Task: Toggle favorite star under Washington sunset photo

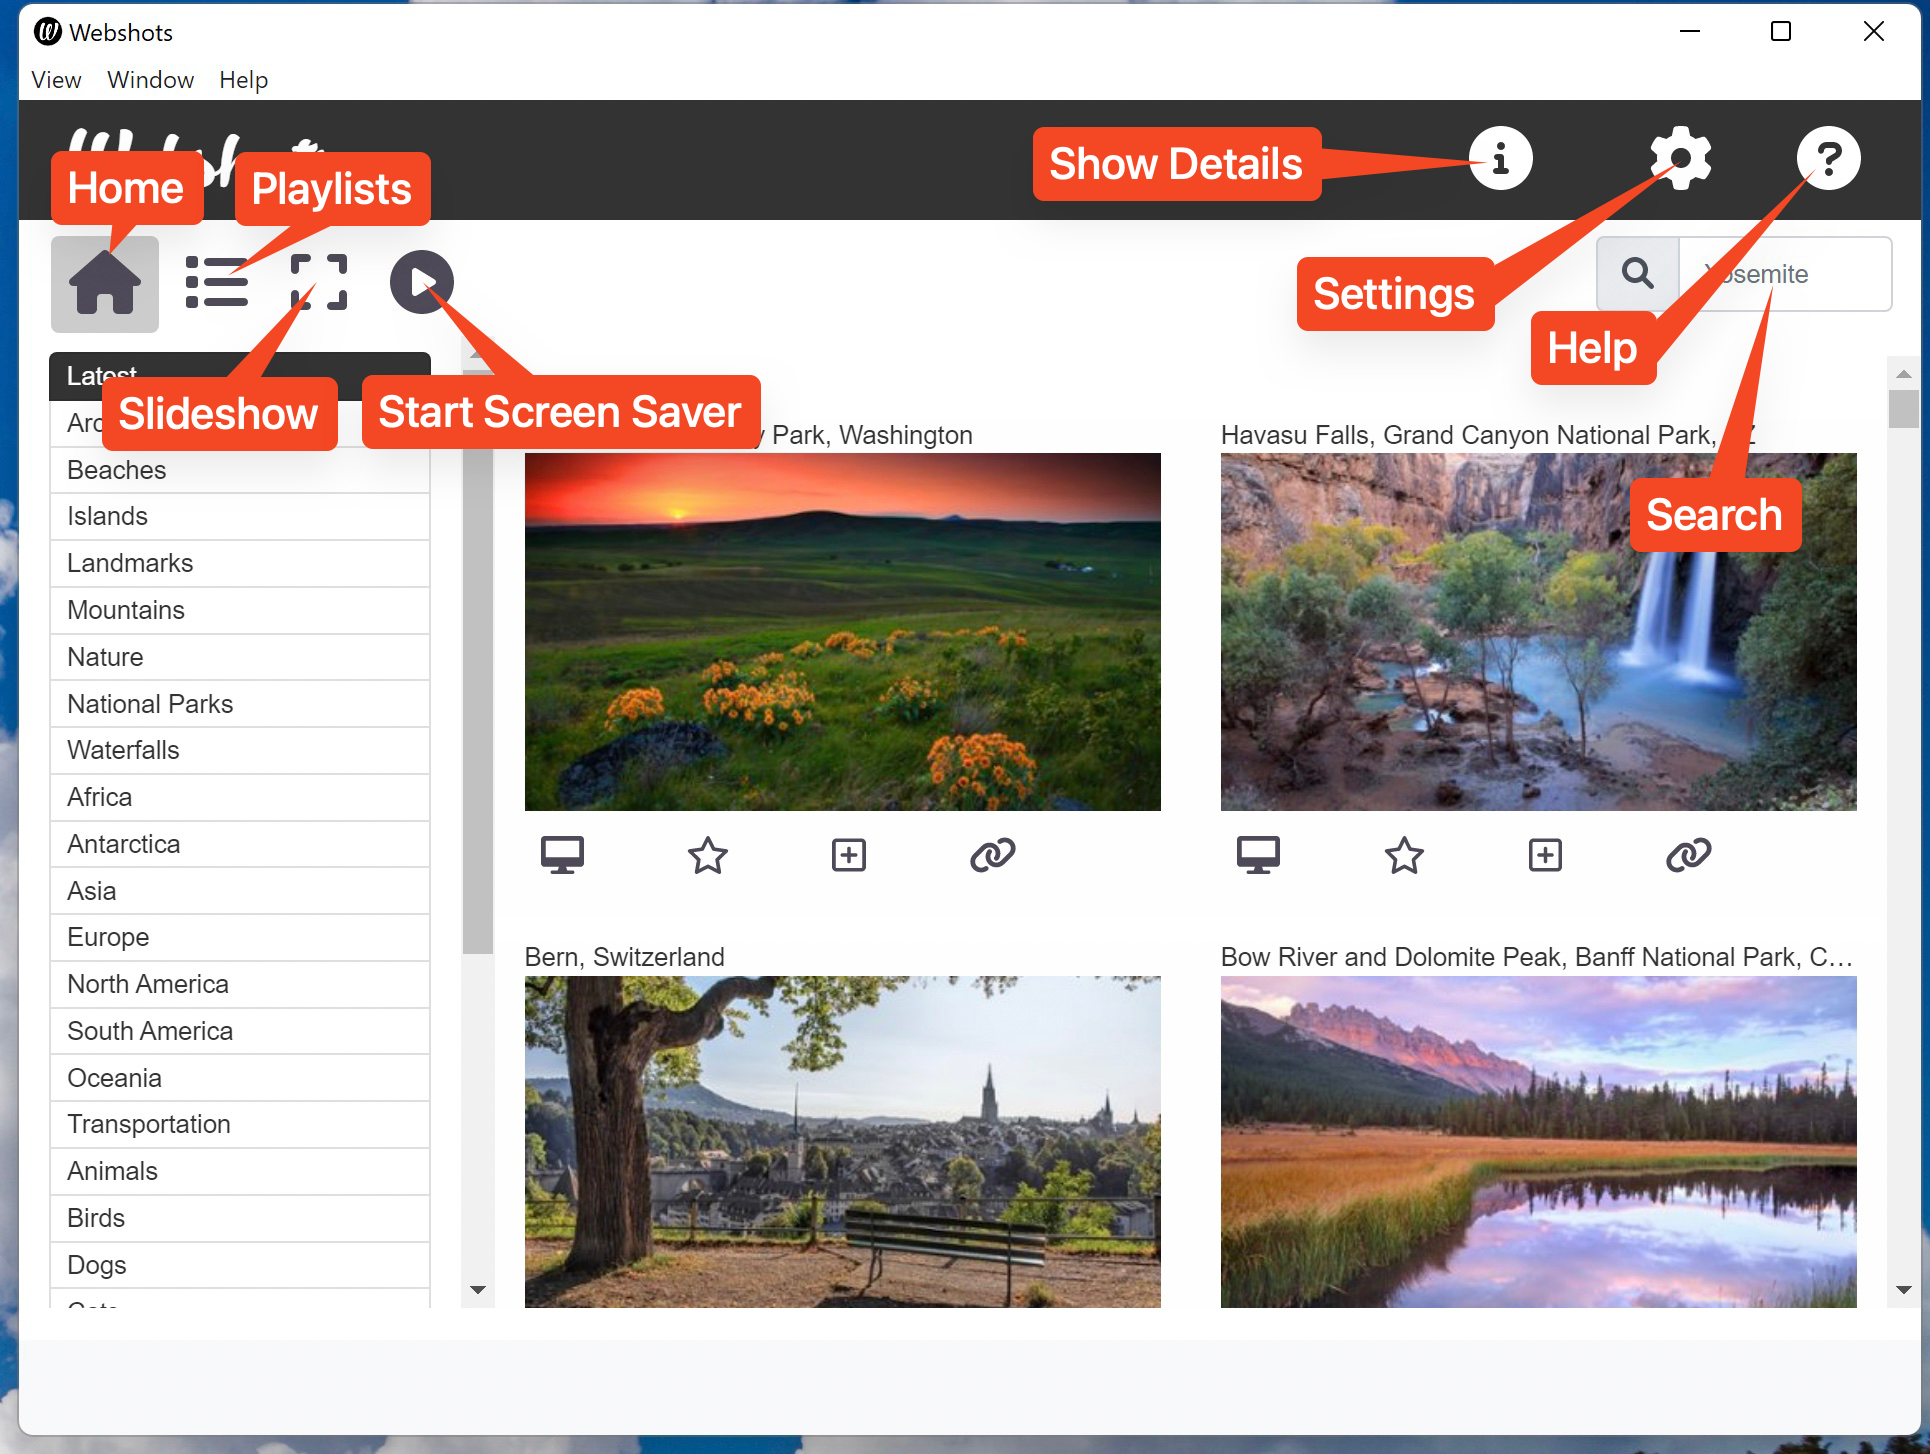Action: 708,855
